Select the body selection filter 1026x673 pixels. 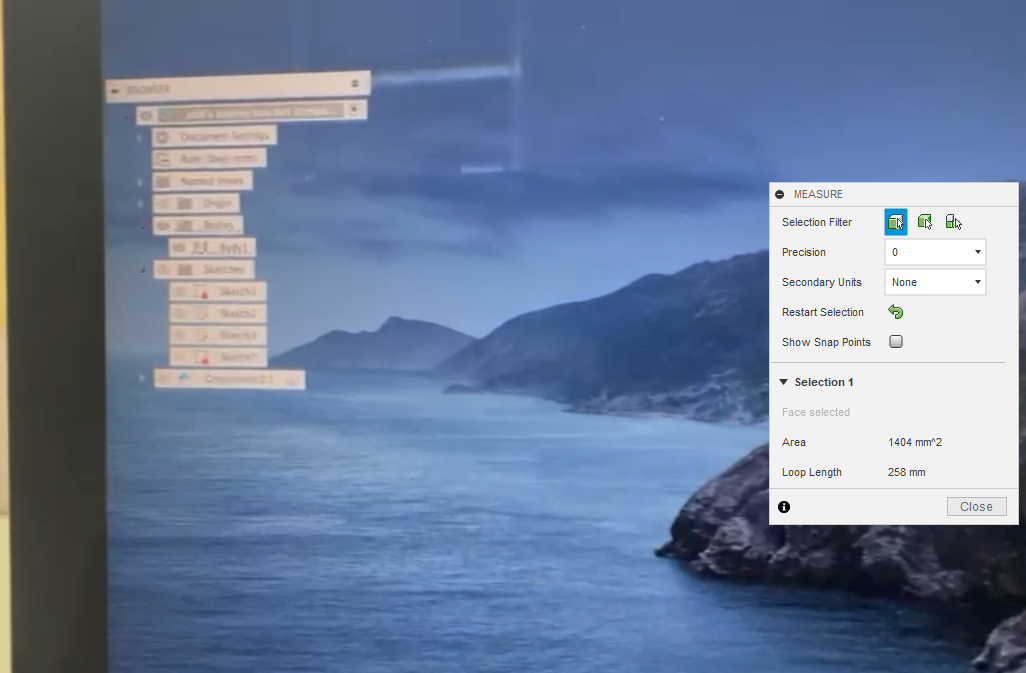click(924, 222)
